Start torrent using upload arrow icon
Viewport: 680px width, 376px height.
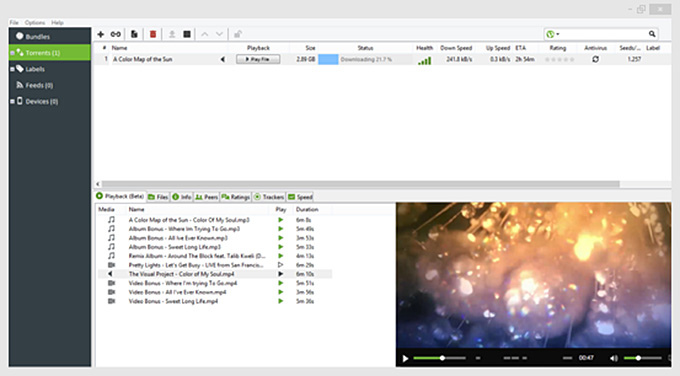pos(172,34)
